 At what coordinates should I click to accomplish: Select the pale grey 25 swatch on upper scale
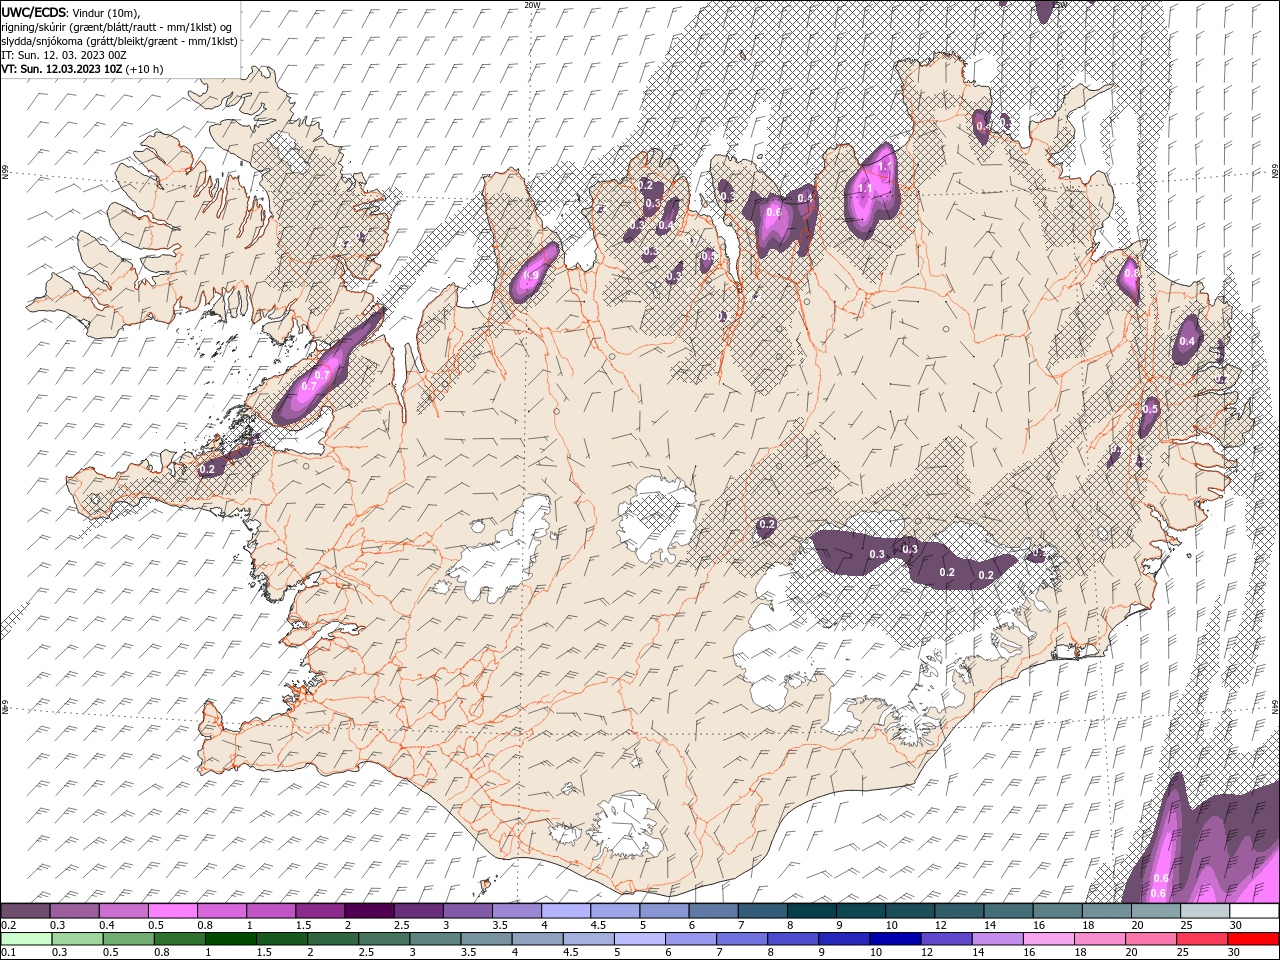click(1204, 911)
